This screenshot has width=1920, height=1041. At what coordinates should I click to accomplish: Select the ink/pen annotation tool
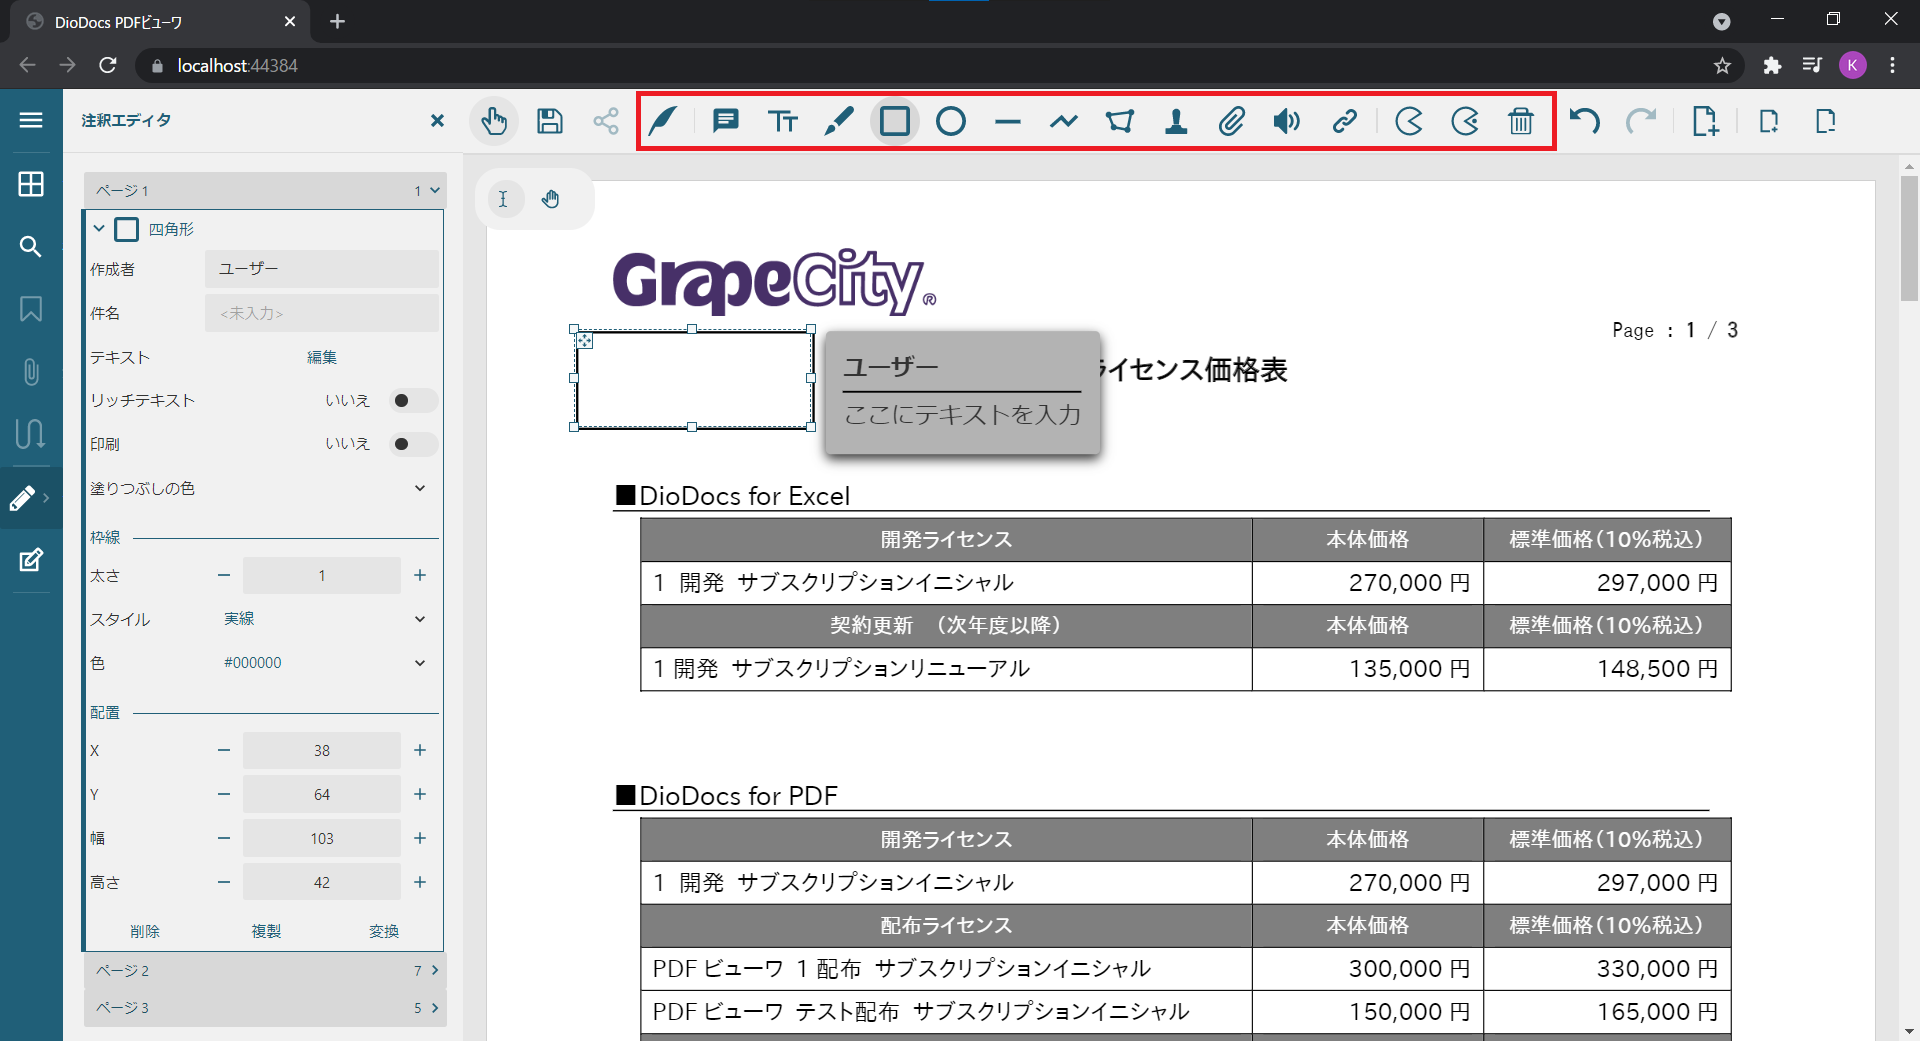click(663, 121)
